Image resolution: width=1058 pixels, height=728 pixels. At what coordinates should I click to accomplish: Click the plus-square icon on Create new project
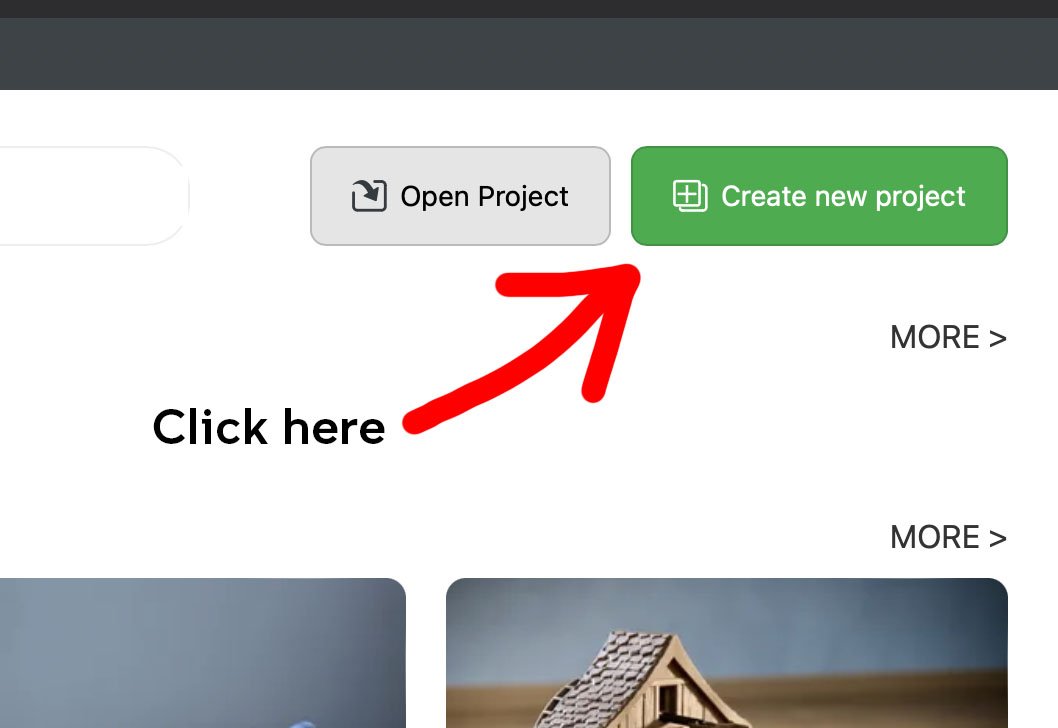690,196
